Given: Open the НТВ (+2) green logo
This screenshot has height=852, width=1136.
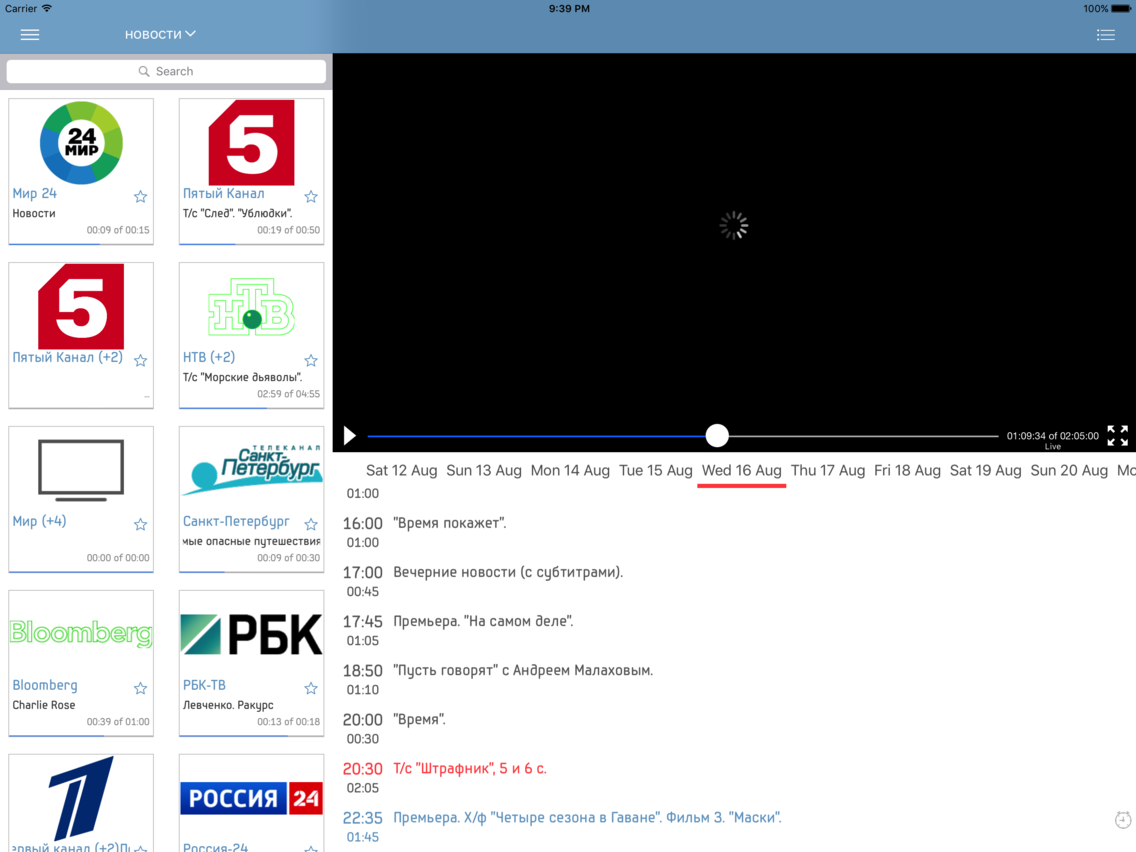Looking at the screenshot, I should pos(251,306).
